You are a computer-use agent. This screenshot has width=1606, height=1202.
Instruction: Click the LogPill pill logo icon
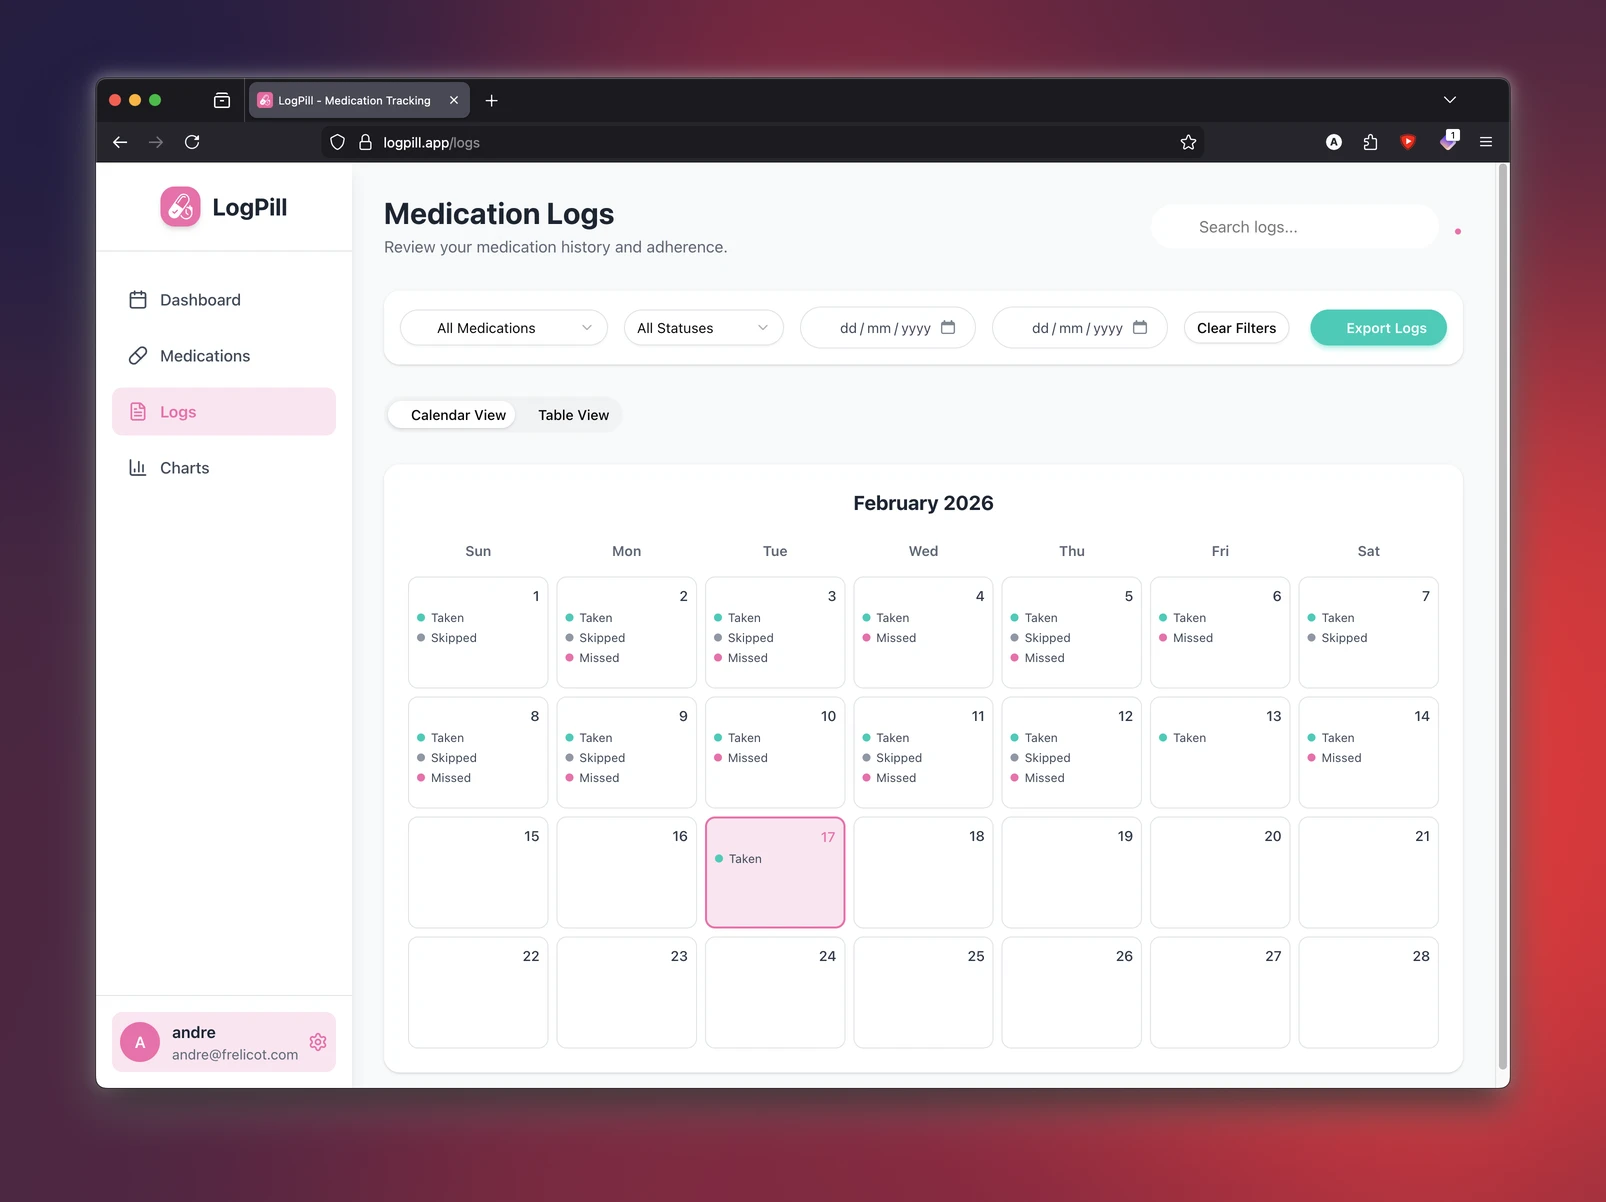point(180,207)
